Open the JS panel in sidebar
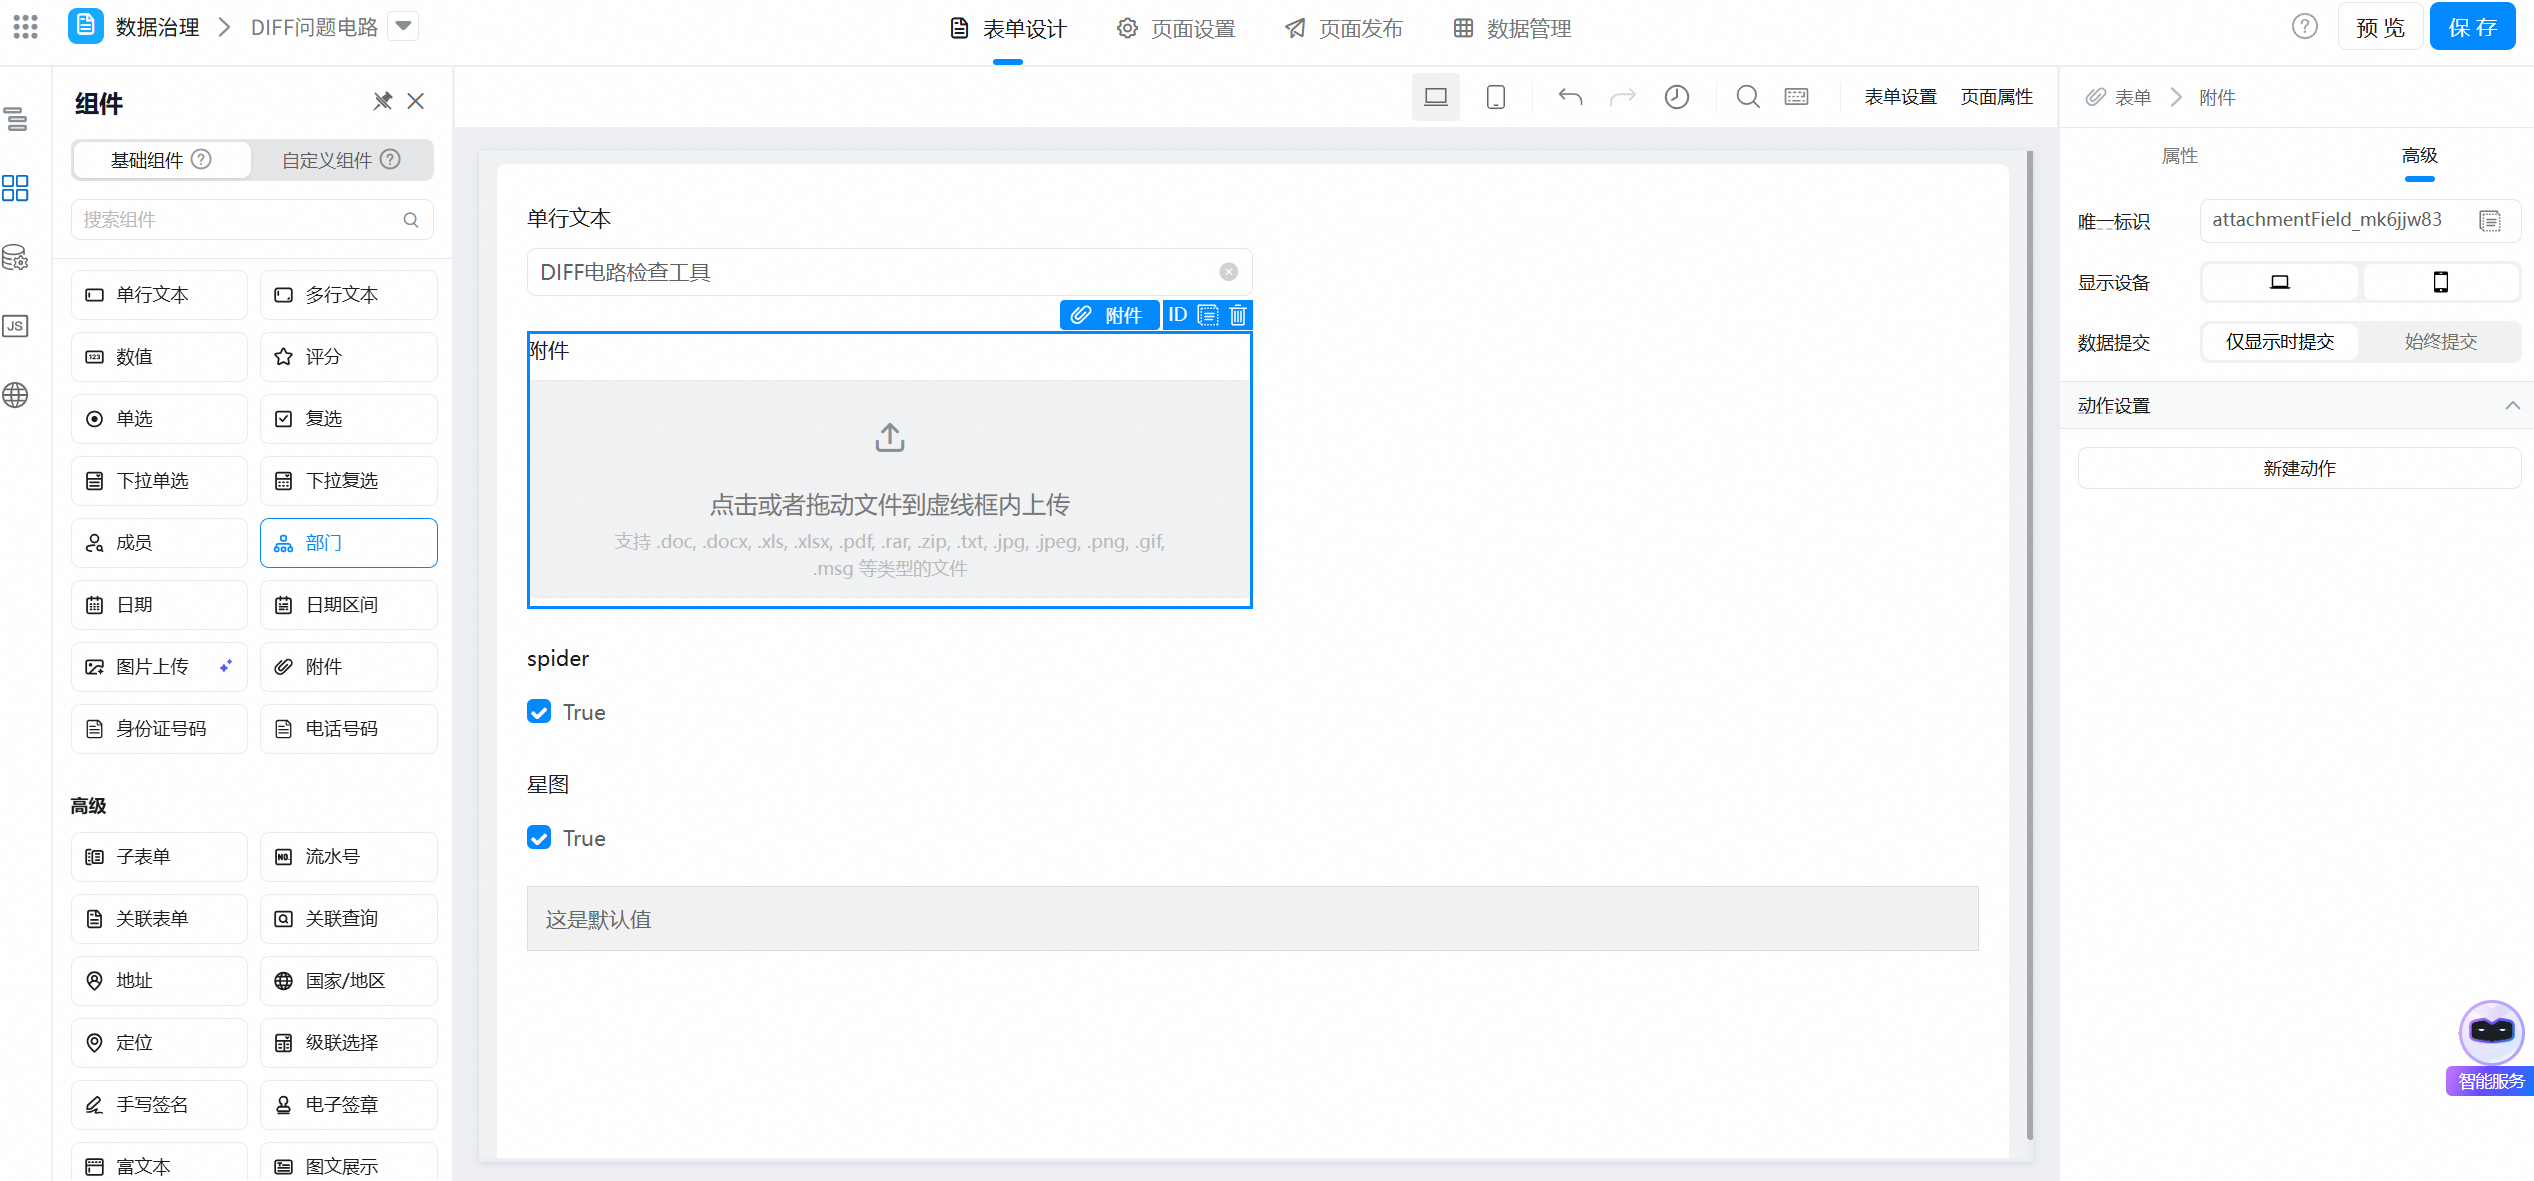 coord(15,326)
